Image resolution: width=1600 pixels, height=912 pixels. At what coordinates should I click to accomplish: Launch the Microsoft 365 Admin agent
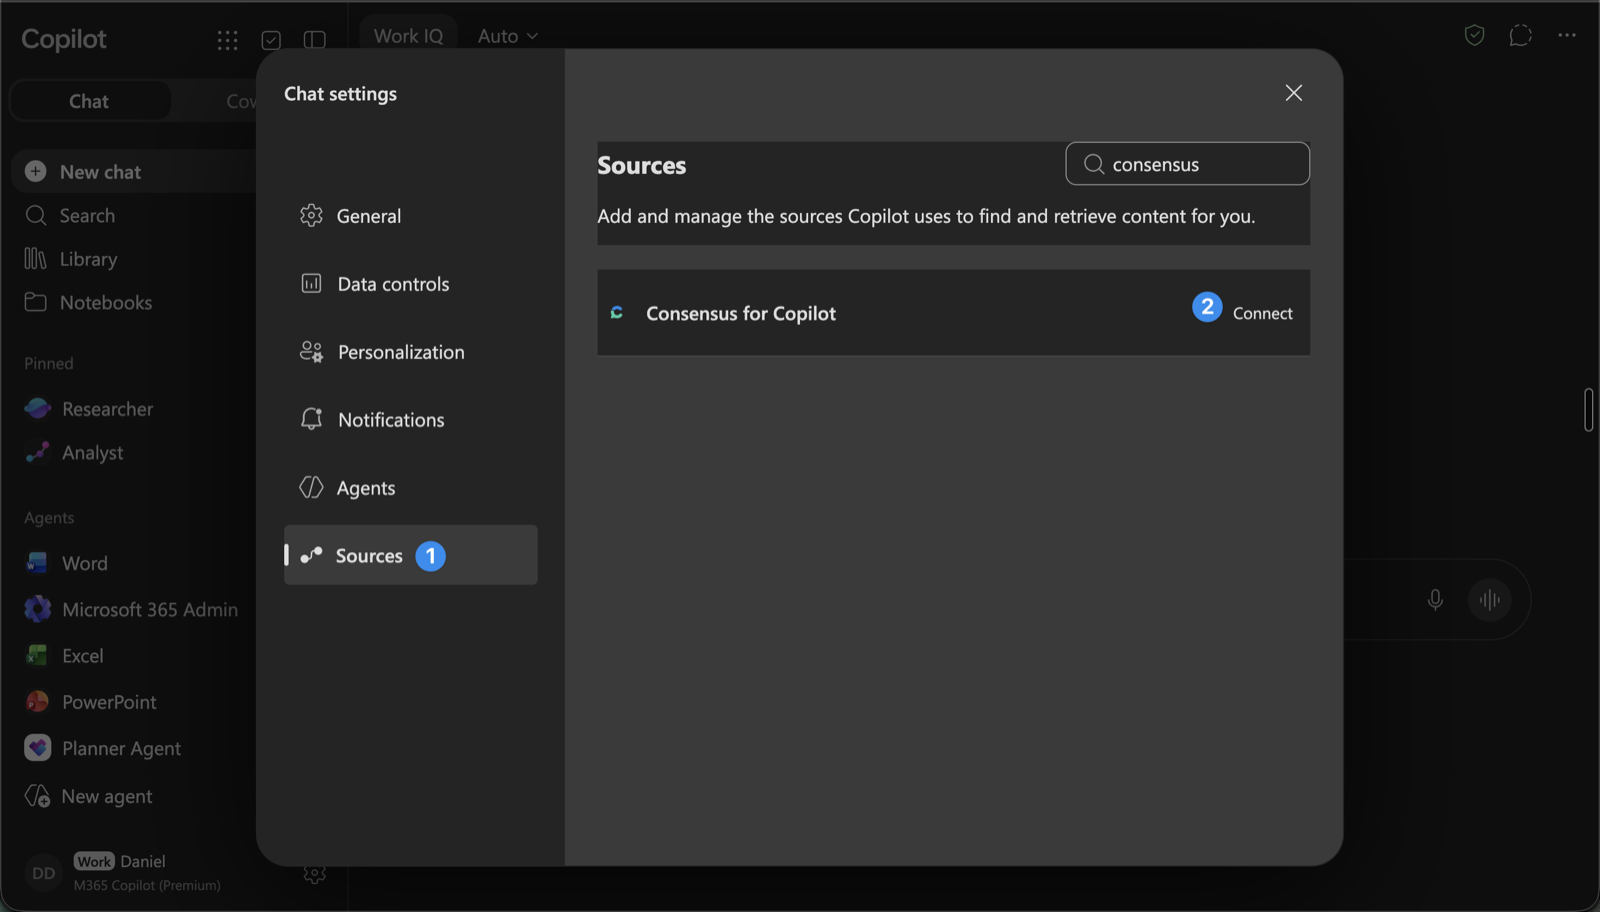tap(131, 609)
